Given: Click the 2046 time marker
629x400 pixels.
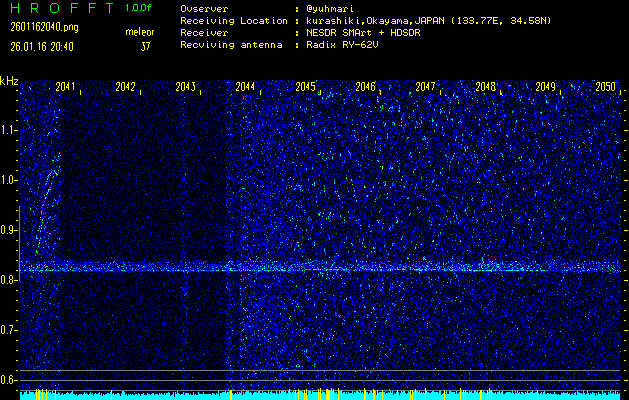Looking at the screenshot, I should click(x=365, y=87).
